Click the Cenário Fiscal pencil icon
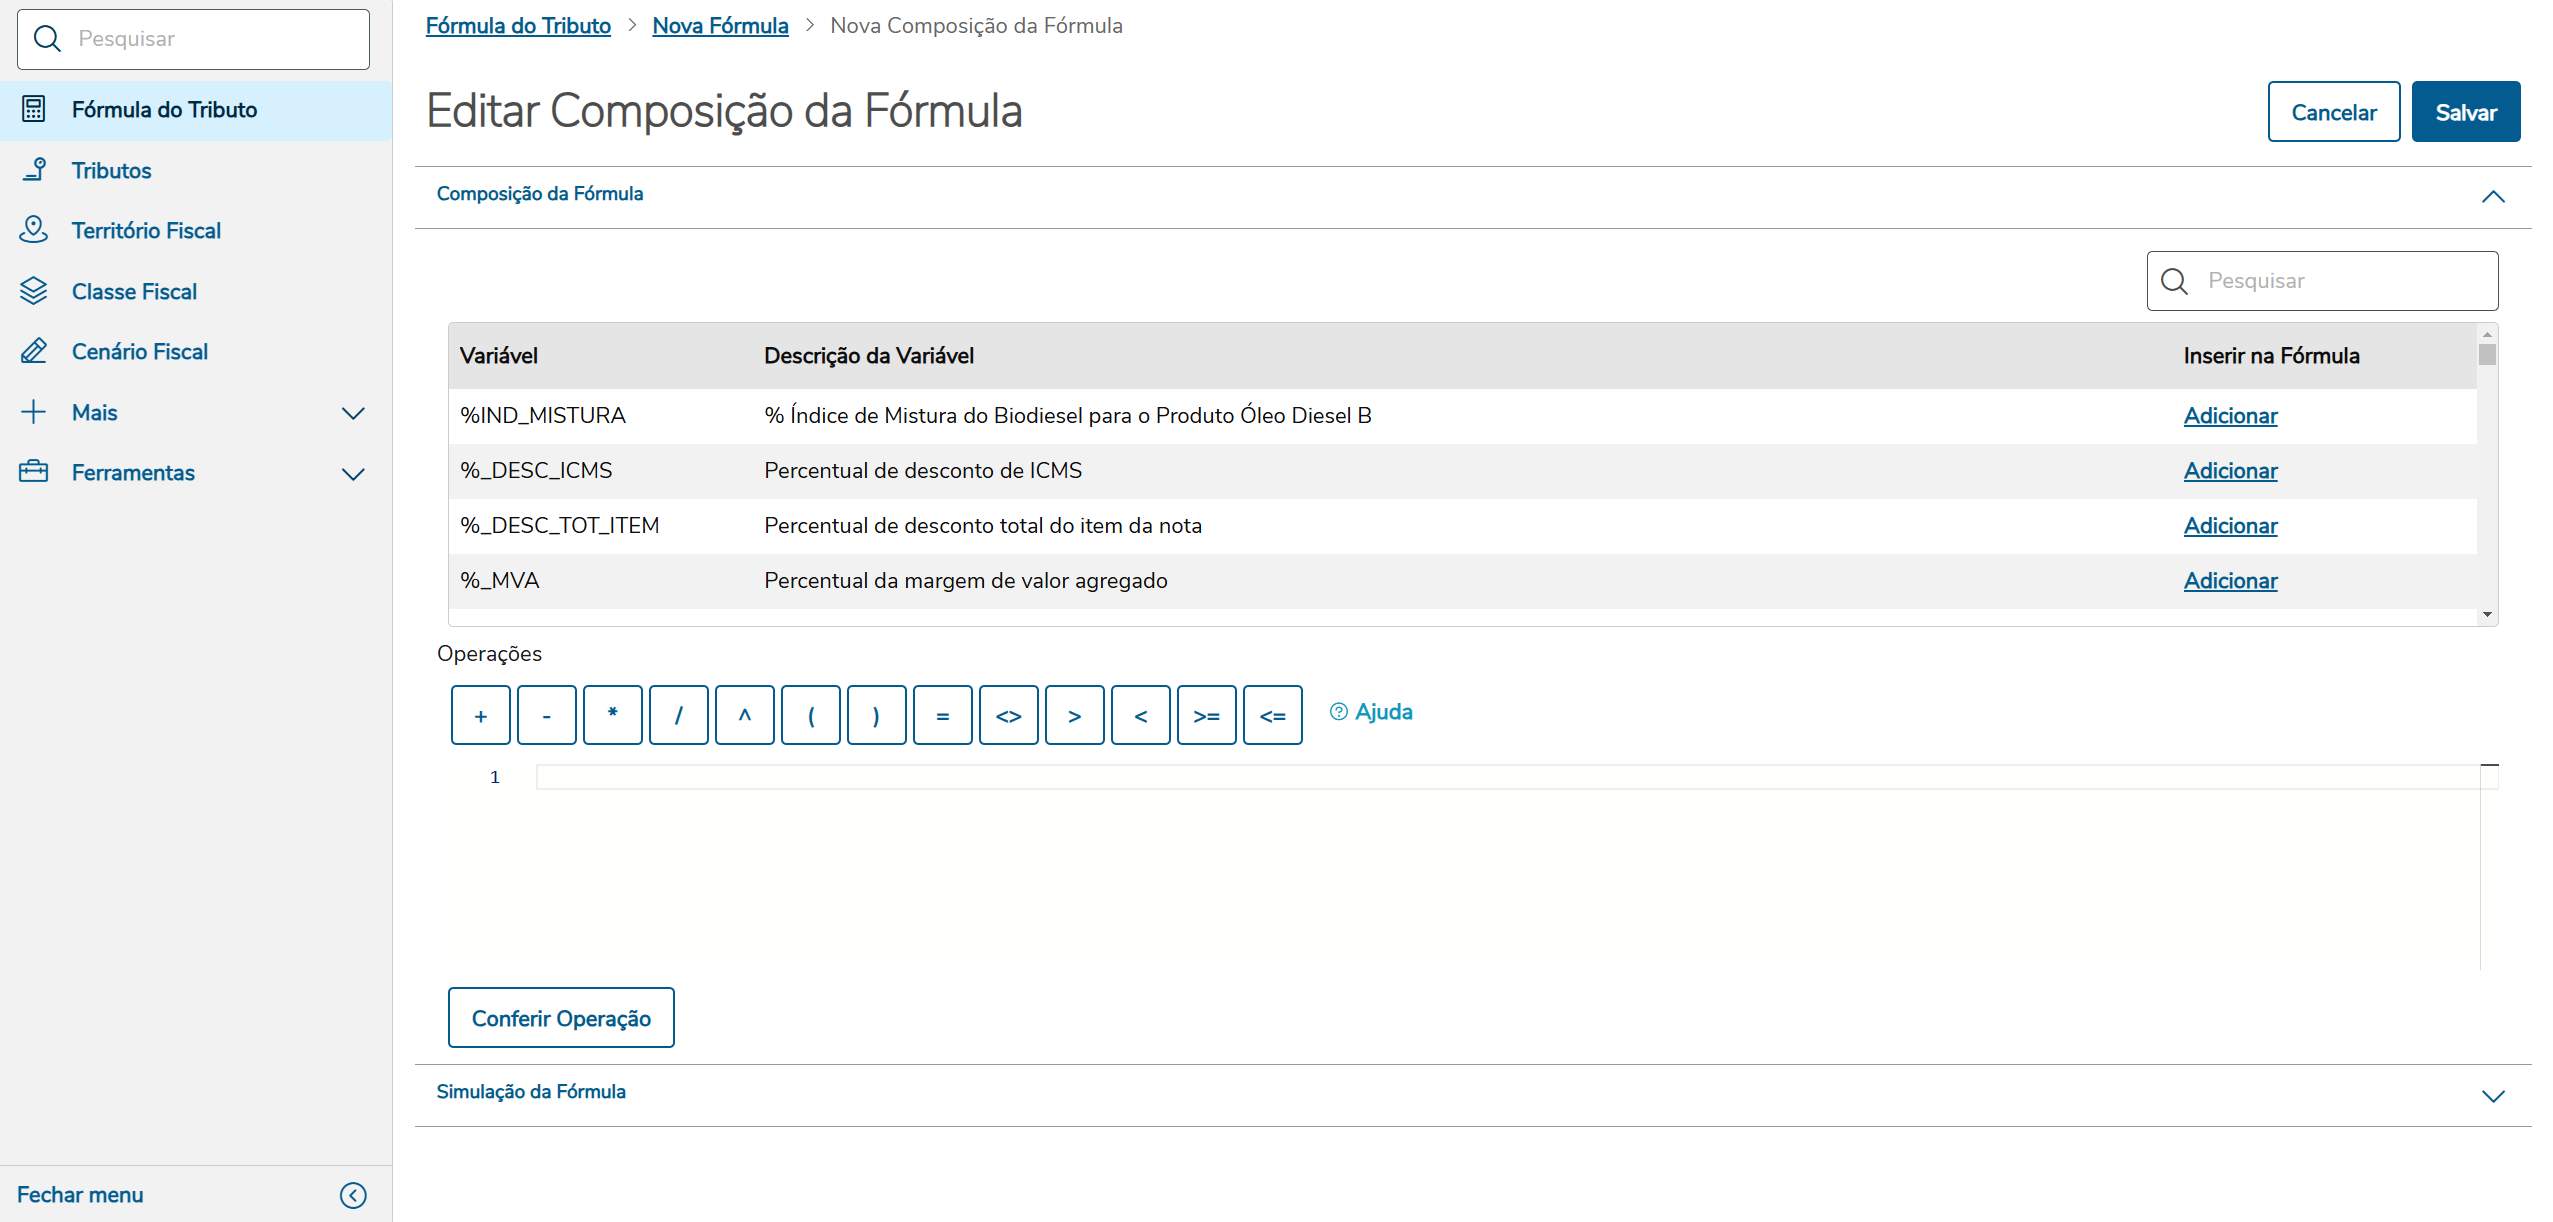Viewport: 2553px width, 1222px height. [x=34, y=351]
